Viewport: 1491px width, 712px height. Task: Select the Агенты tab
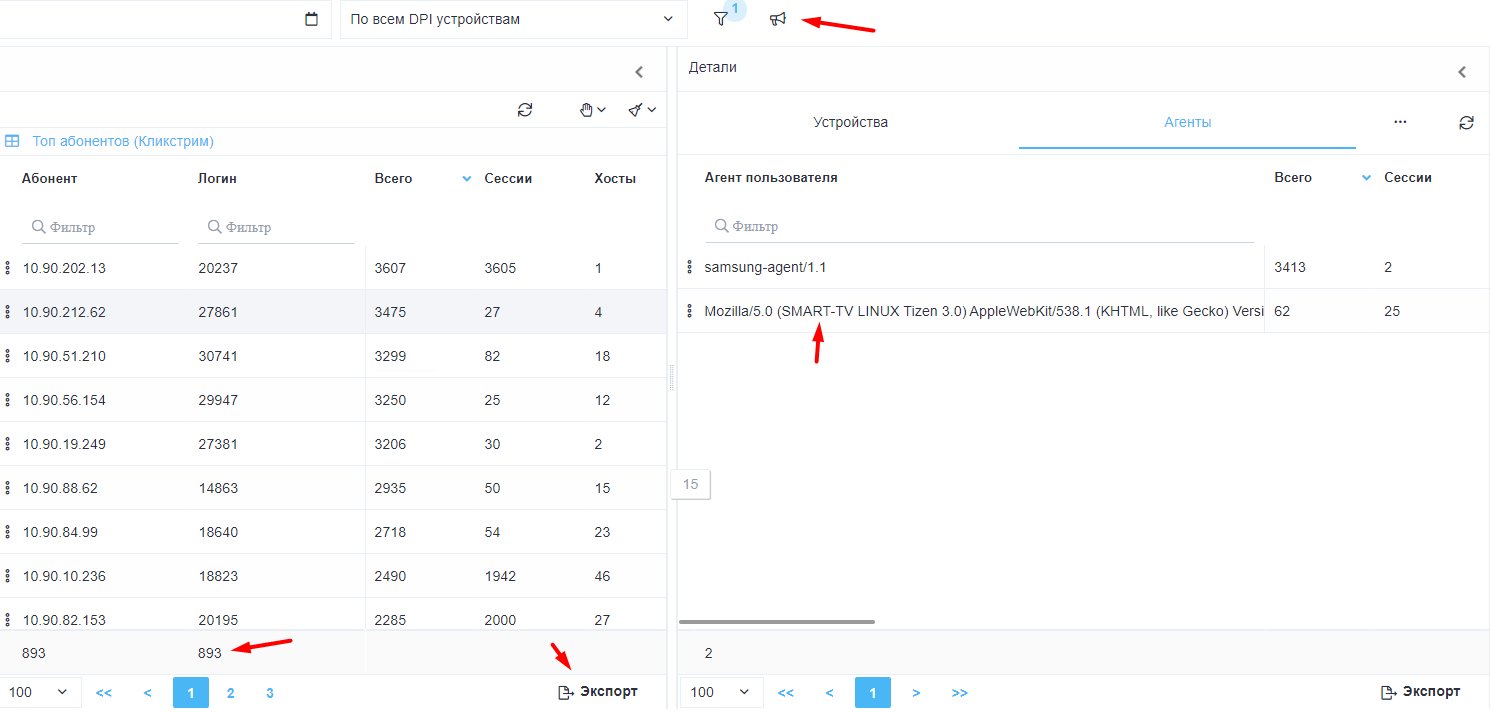(x=1187, y=122)
